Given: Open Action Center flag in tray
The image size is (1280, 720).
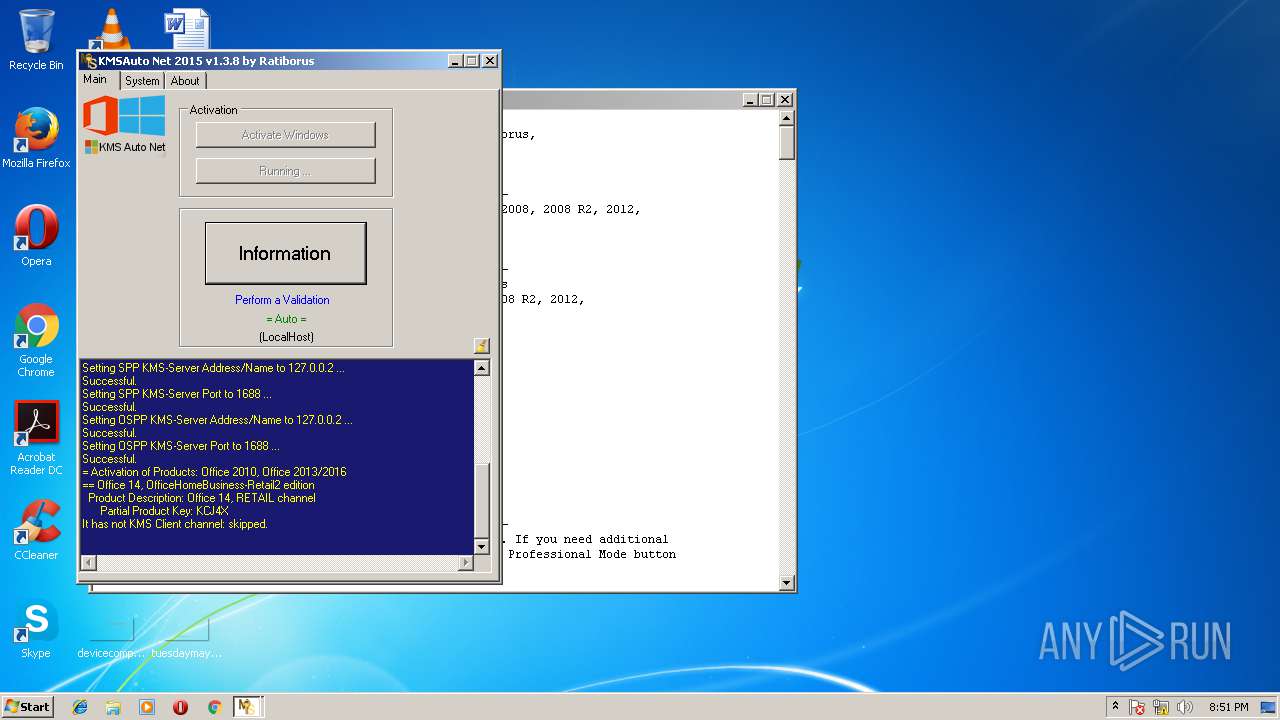Looking at the screenshot, I should (1137, 707).
